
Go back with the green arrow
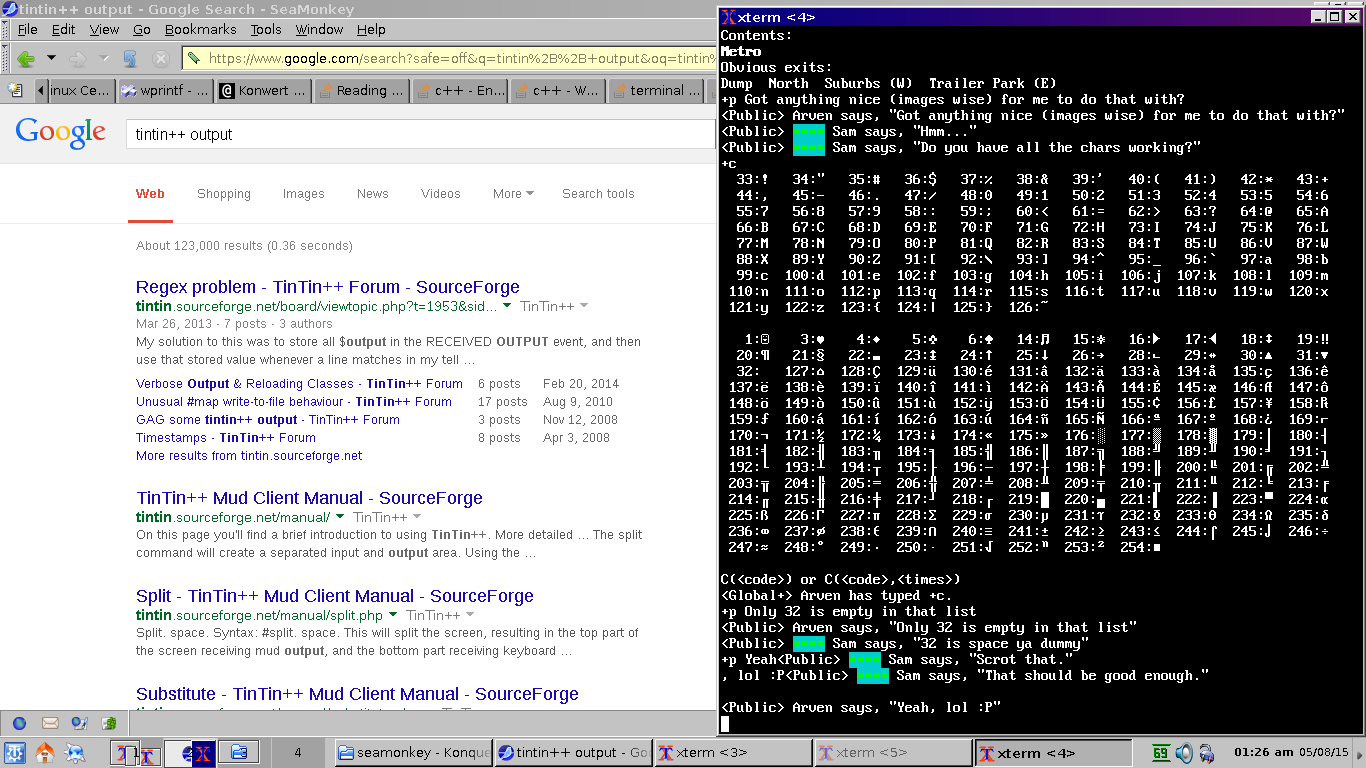[x=25, y=59]
